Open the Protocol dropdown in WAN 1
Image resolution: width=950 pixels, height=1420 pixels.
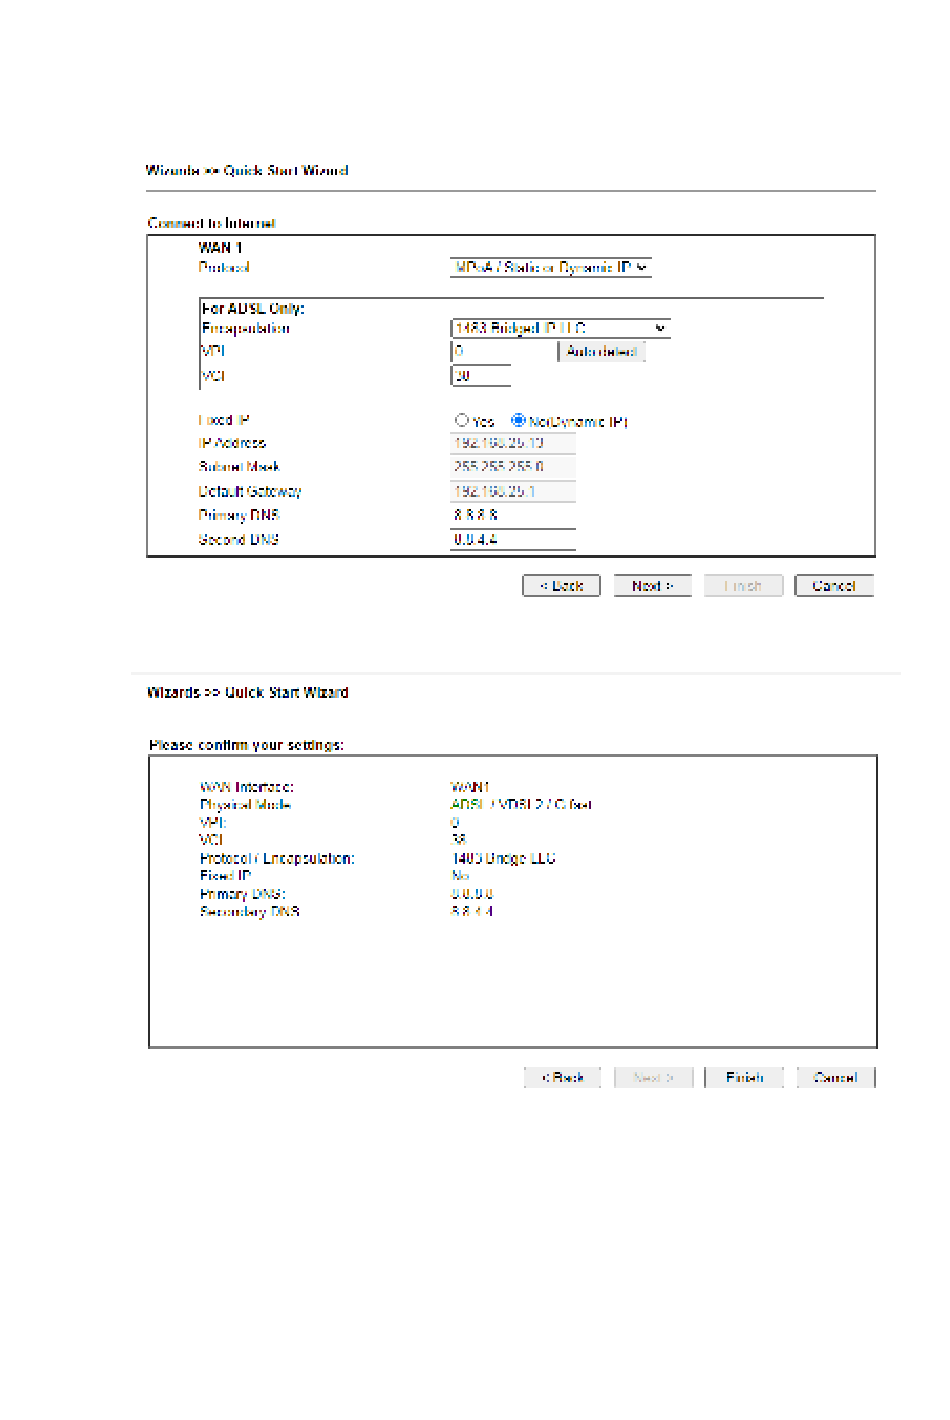(x=551, y=267)
